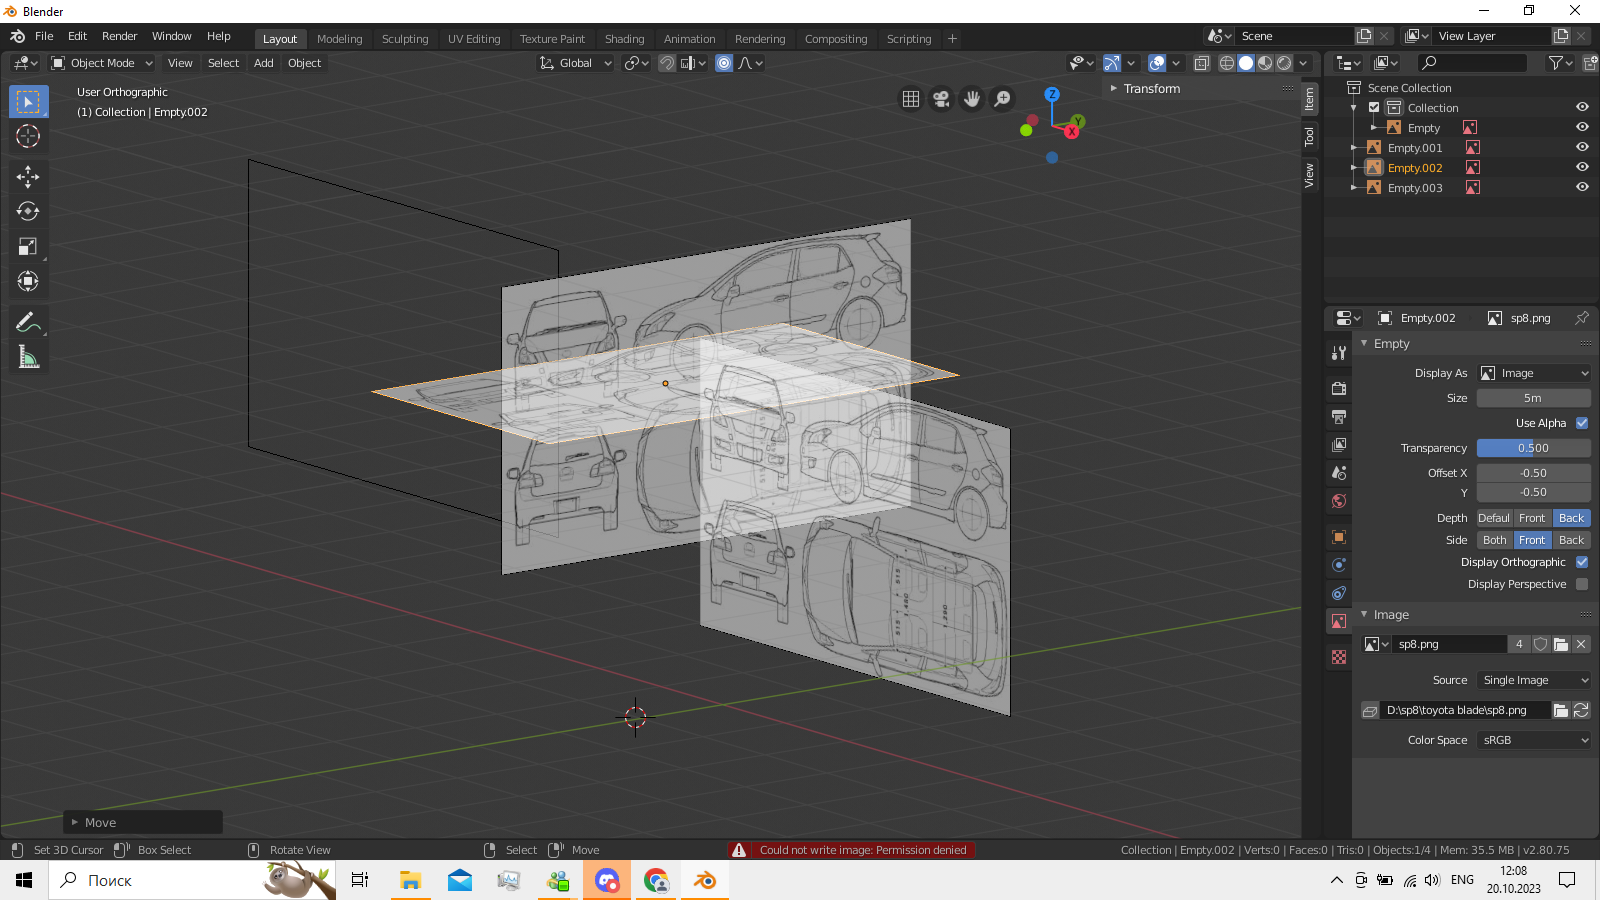
Task: Open the Output properties tab
Action: pyautogui.click(x=1339, y=416)
